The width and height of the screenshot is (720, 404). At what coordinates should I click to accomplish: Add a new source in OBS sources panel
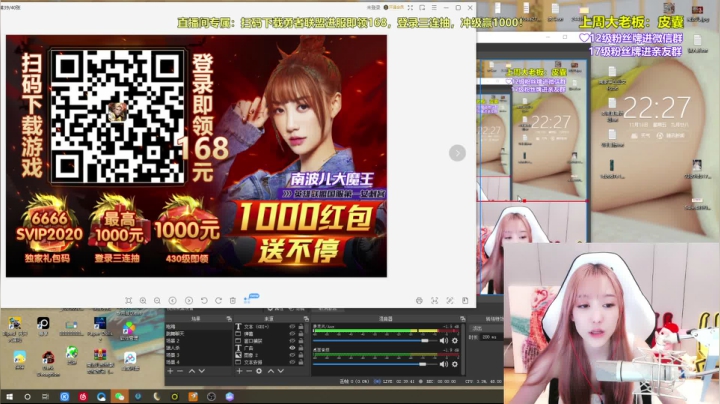click(239, 371)
